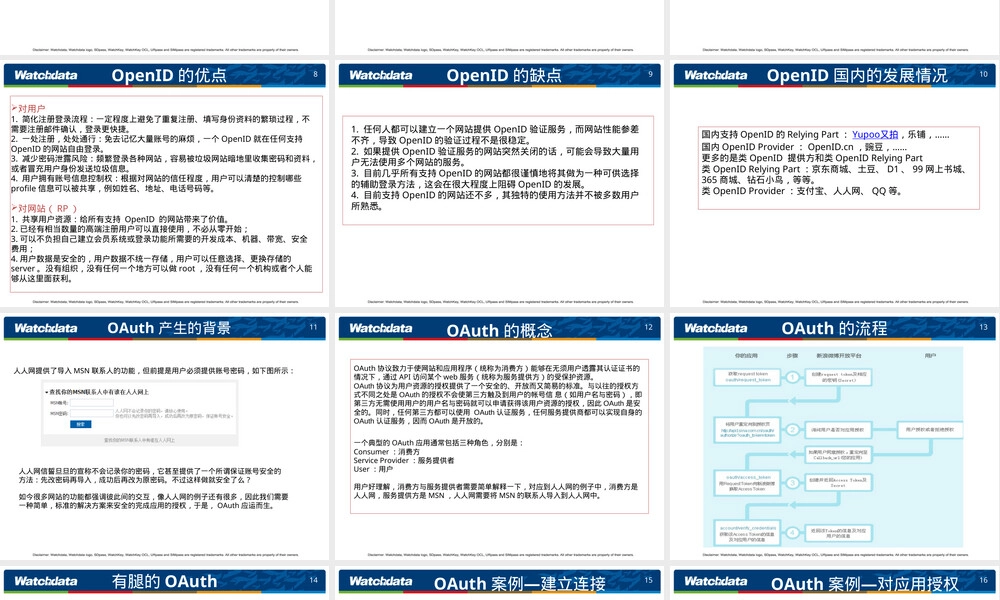
Task: Click 'User ：用户' line on slide 12
Action: tap(373, 469)
